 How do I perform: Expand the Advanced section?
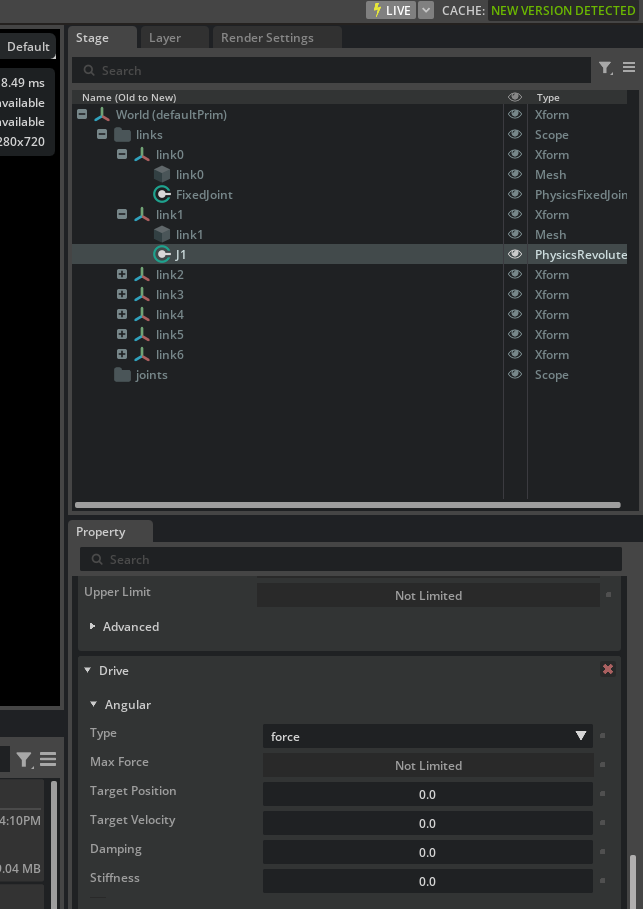pos(93,627)
